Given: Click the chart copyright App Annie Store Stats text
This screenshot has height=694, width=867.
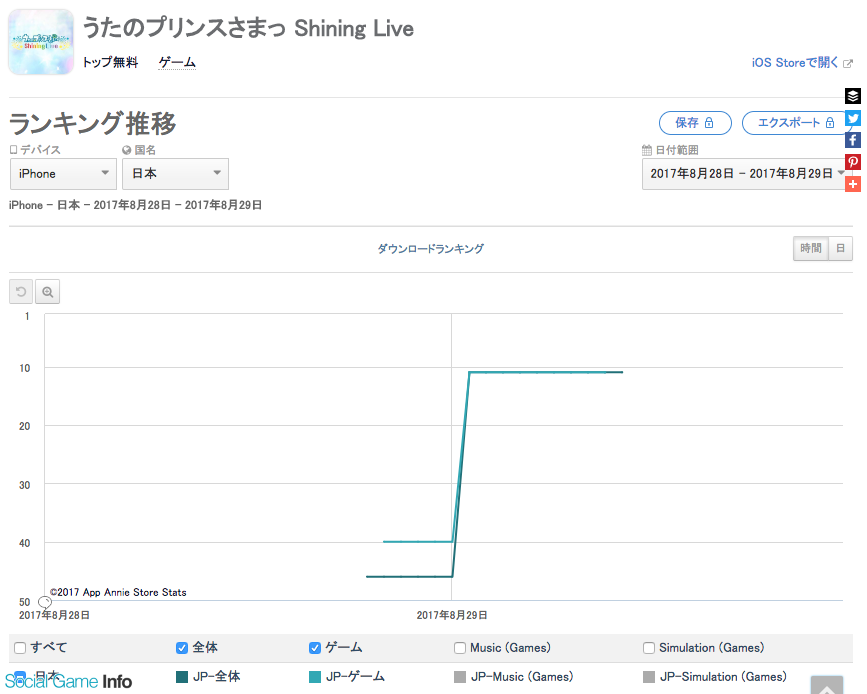Looking at the screenshot, I should (x=118, y=592).
